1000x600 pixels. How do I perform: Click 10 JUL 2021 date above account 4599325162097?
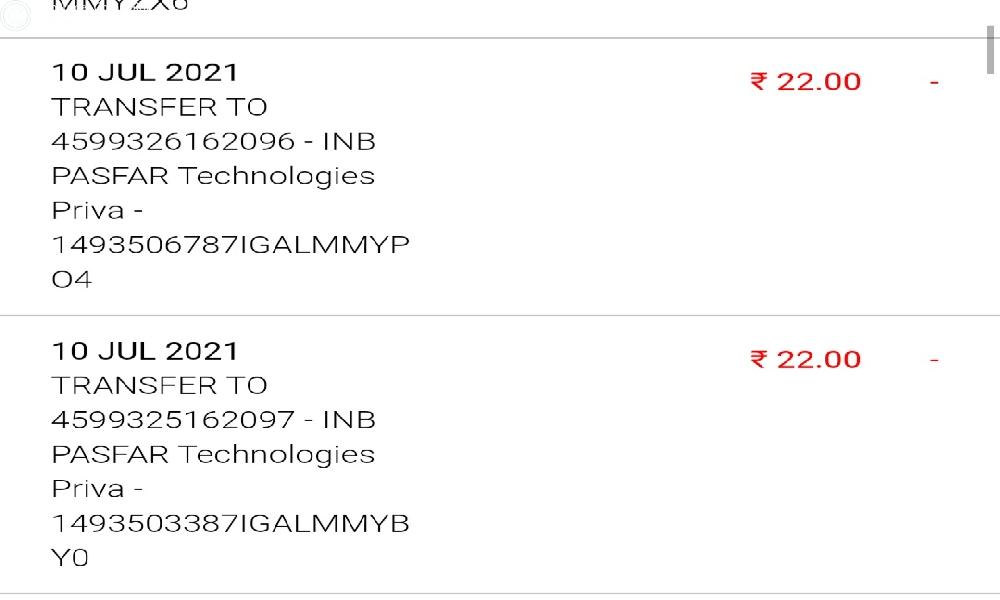click(145, 351)
